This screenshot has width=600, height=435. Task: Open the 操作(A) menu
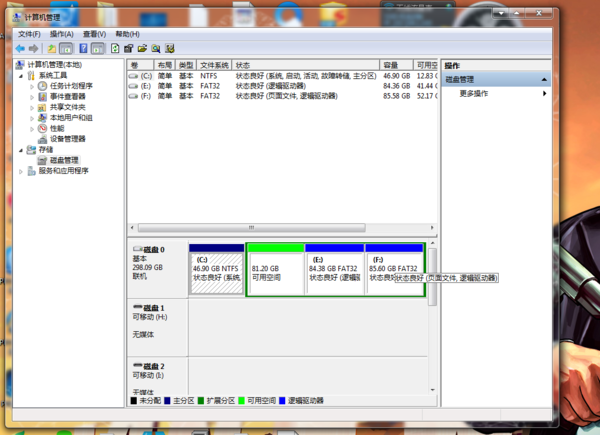[61, 34]
